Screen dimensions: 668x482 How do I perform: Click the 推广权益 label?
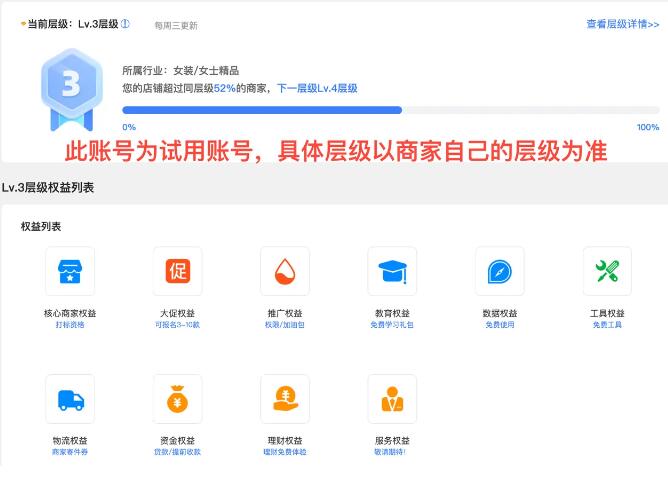285,313
